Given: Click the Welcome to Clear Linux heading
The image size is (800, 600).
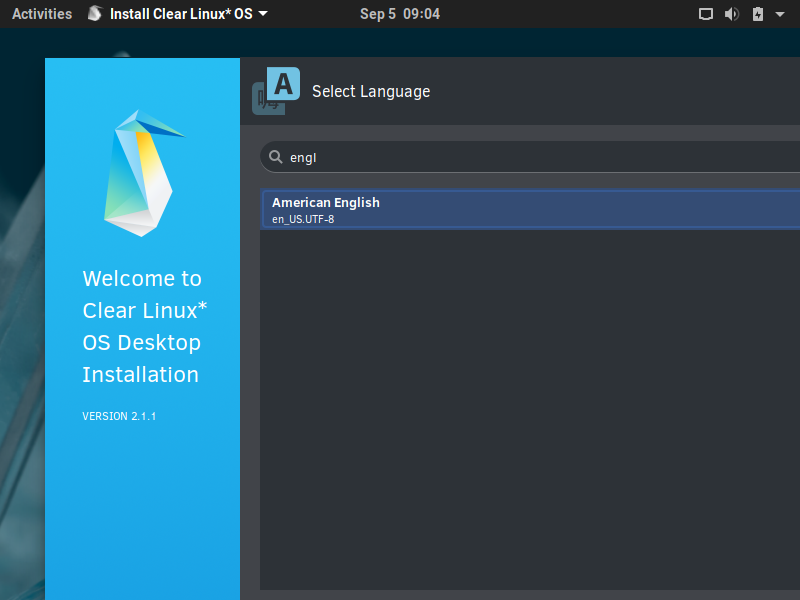Looking at the screenshot, I should [x=142, y=278].
